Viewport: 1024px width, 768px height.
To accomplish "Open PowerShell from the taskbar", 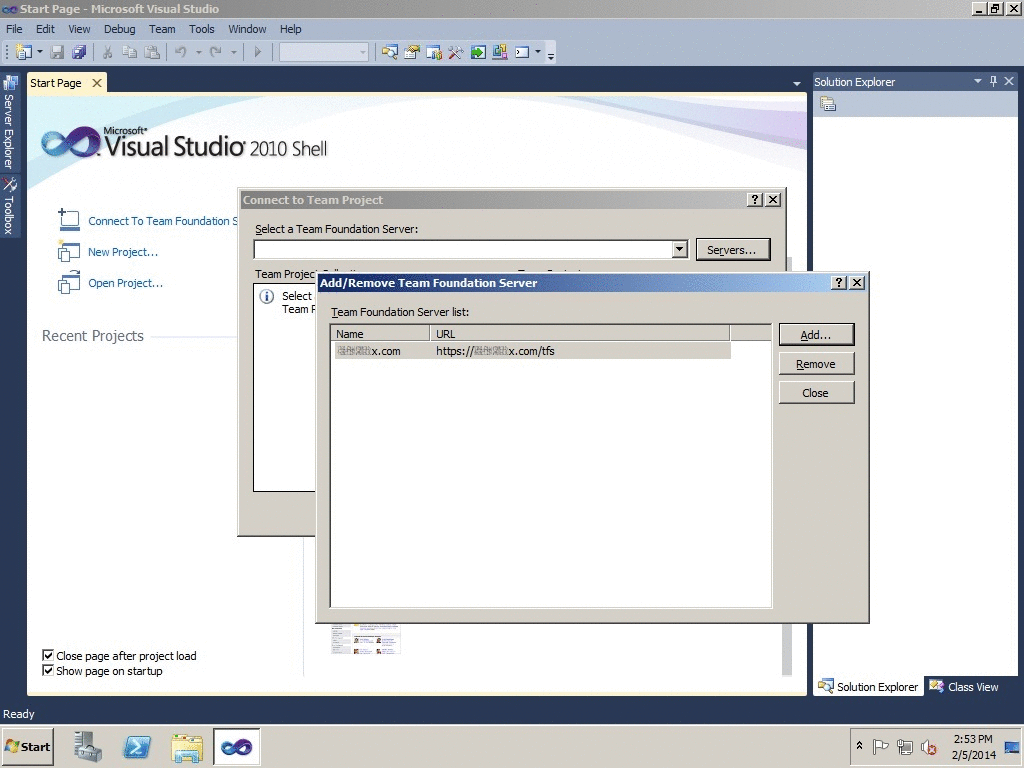I will (x=136, y=747).
